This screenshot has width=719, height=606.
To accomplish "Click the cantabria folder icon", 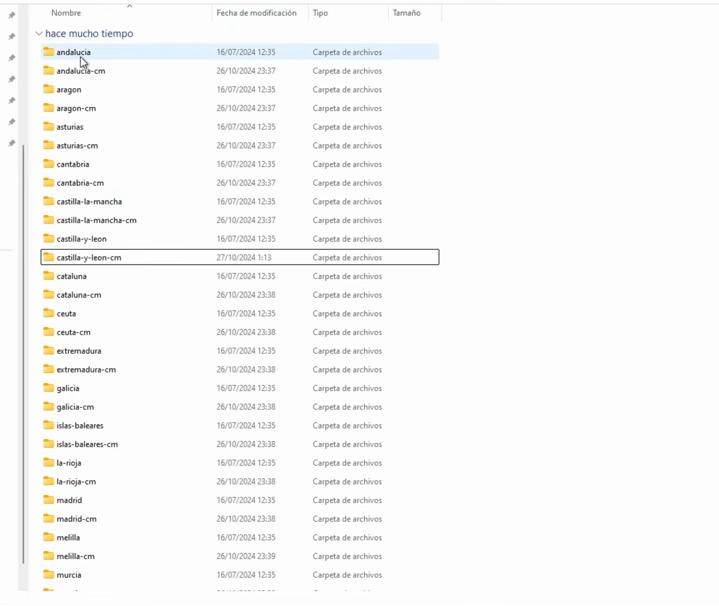I will pyautogui.click(x=49, y=164).
